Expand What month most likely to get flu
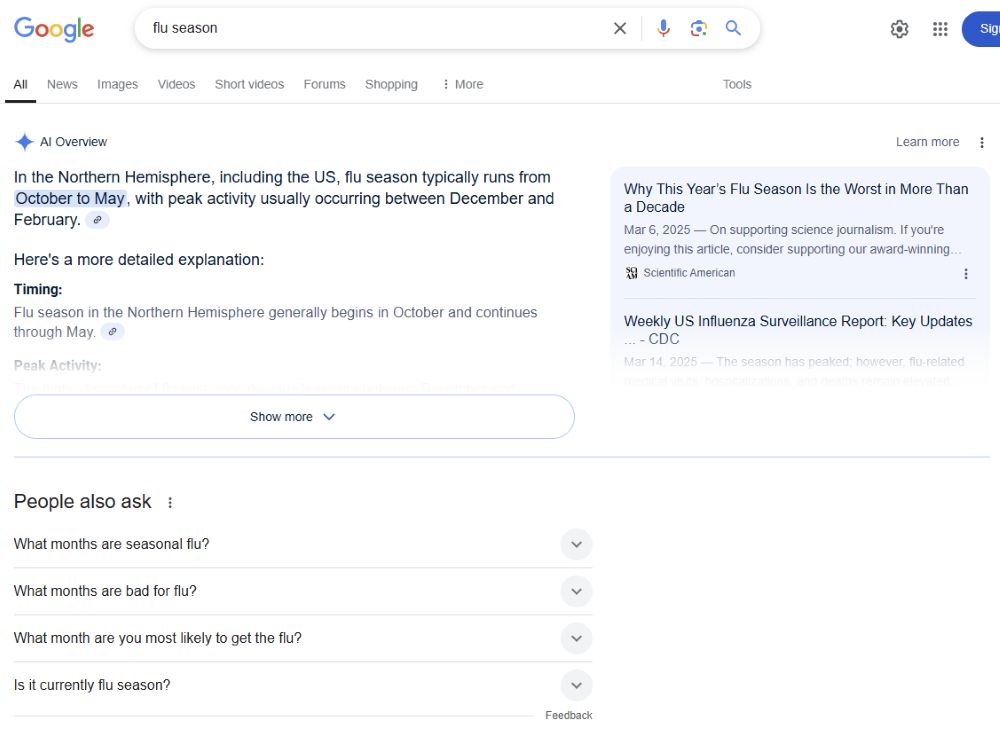The height and width of the screenshot is (737, 1000). click(303, 638)
